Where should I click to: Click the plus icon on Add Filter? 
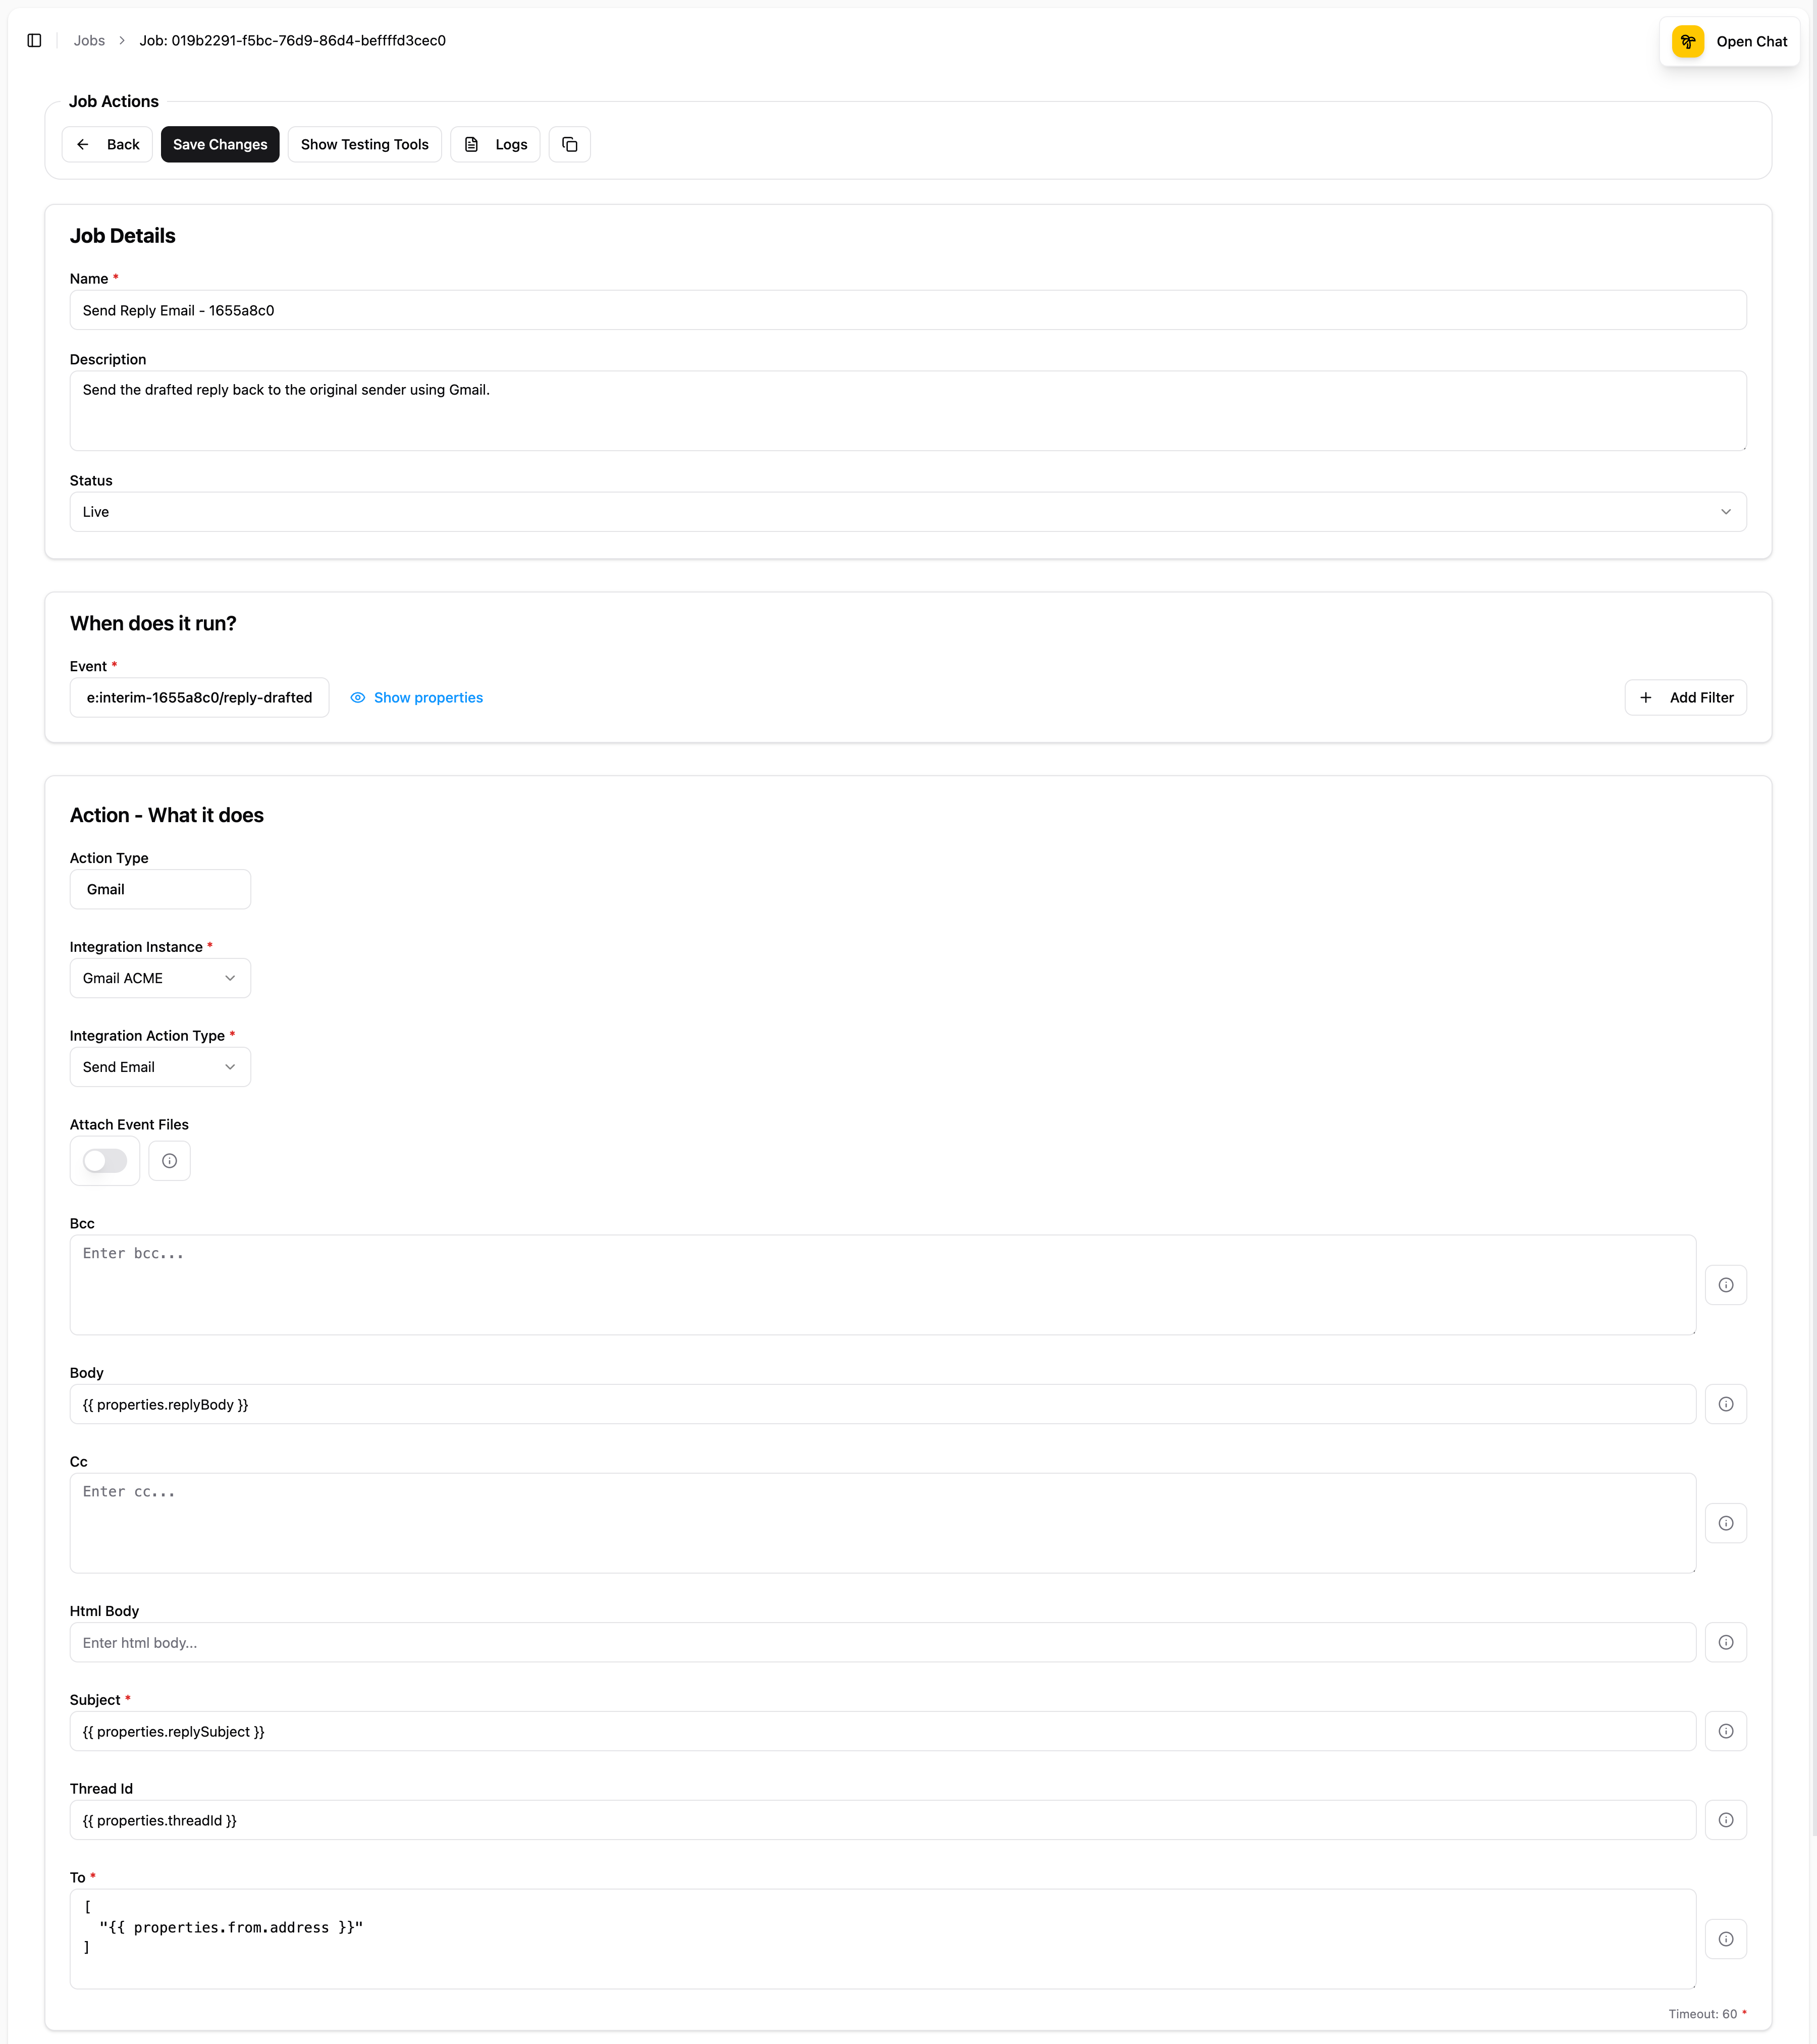click(1646, 697)
